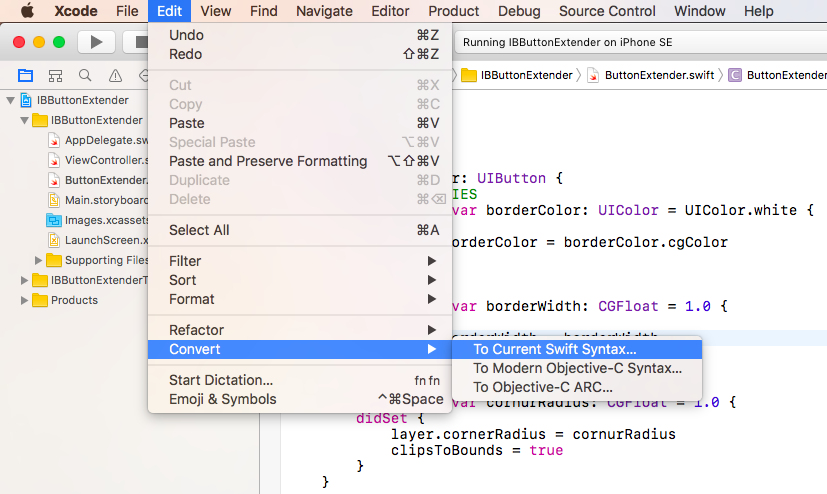Open the View menu
Screen dimensions: 827x494
215,11
